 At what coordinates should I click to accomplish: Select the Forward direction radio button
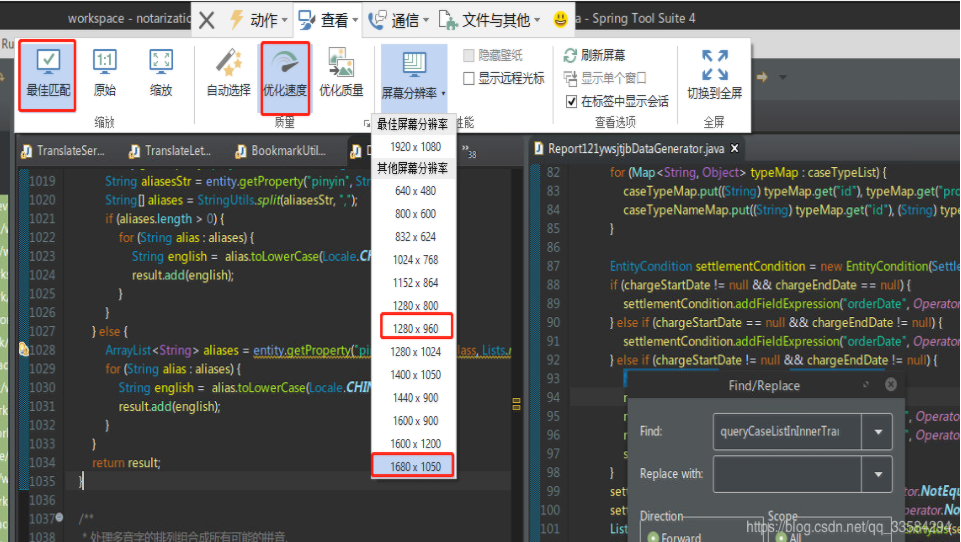[x=653, y=536]
